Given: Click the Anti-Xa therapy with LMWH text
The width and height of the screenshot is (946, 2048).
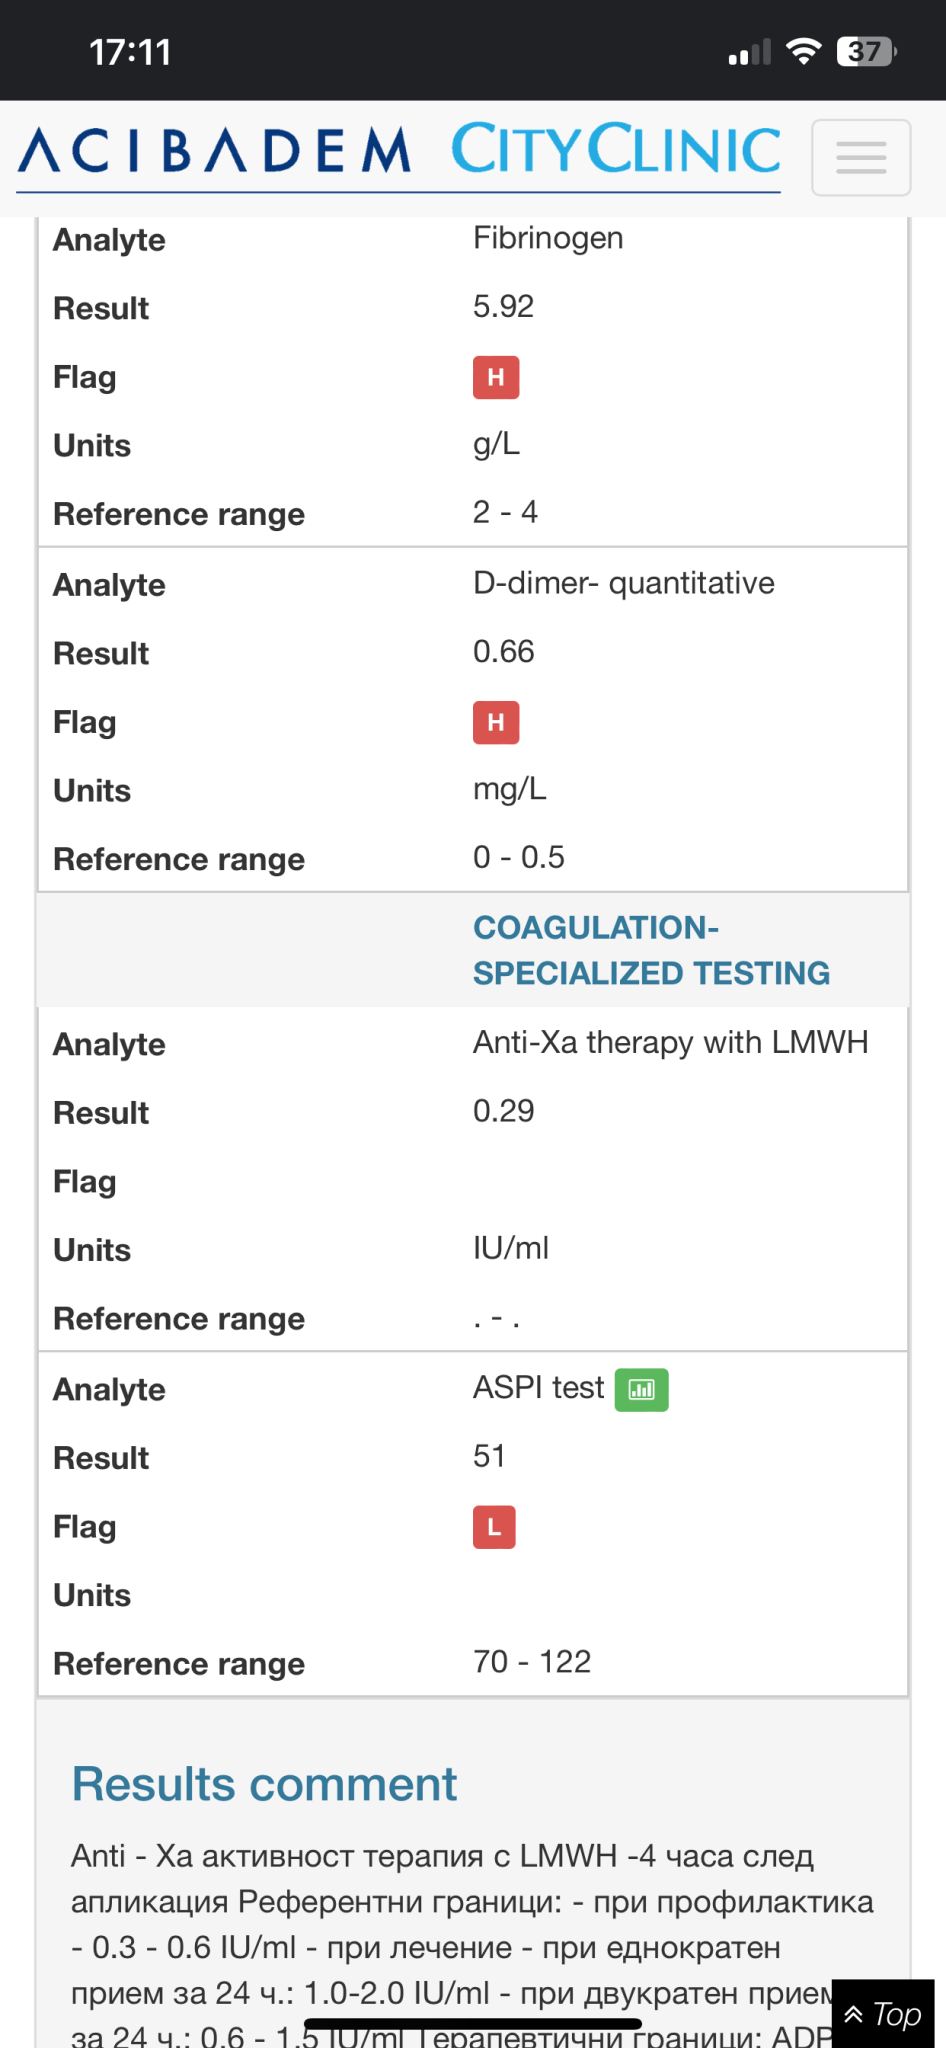Looking at the screenshot, I should [x=670, y=1042].
